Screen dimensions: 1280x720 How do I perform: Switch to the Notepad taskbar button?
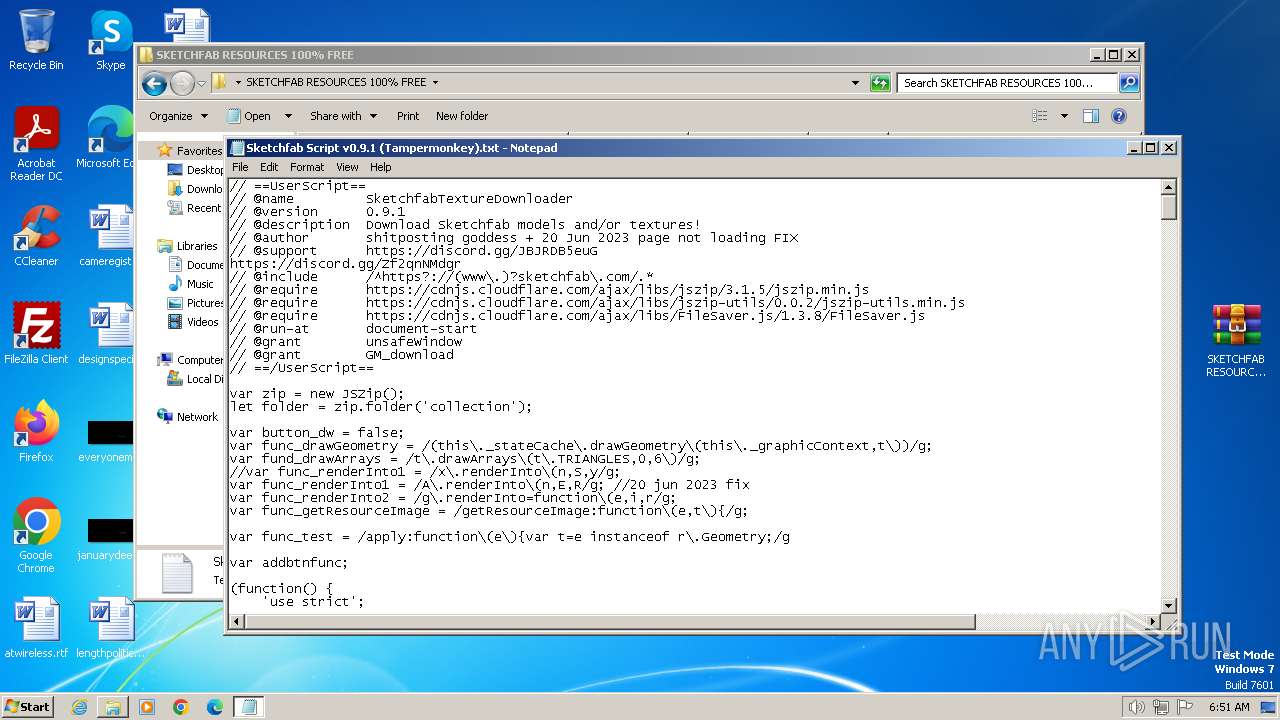click(249, 707)
